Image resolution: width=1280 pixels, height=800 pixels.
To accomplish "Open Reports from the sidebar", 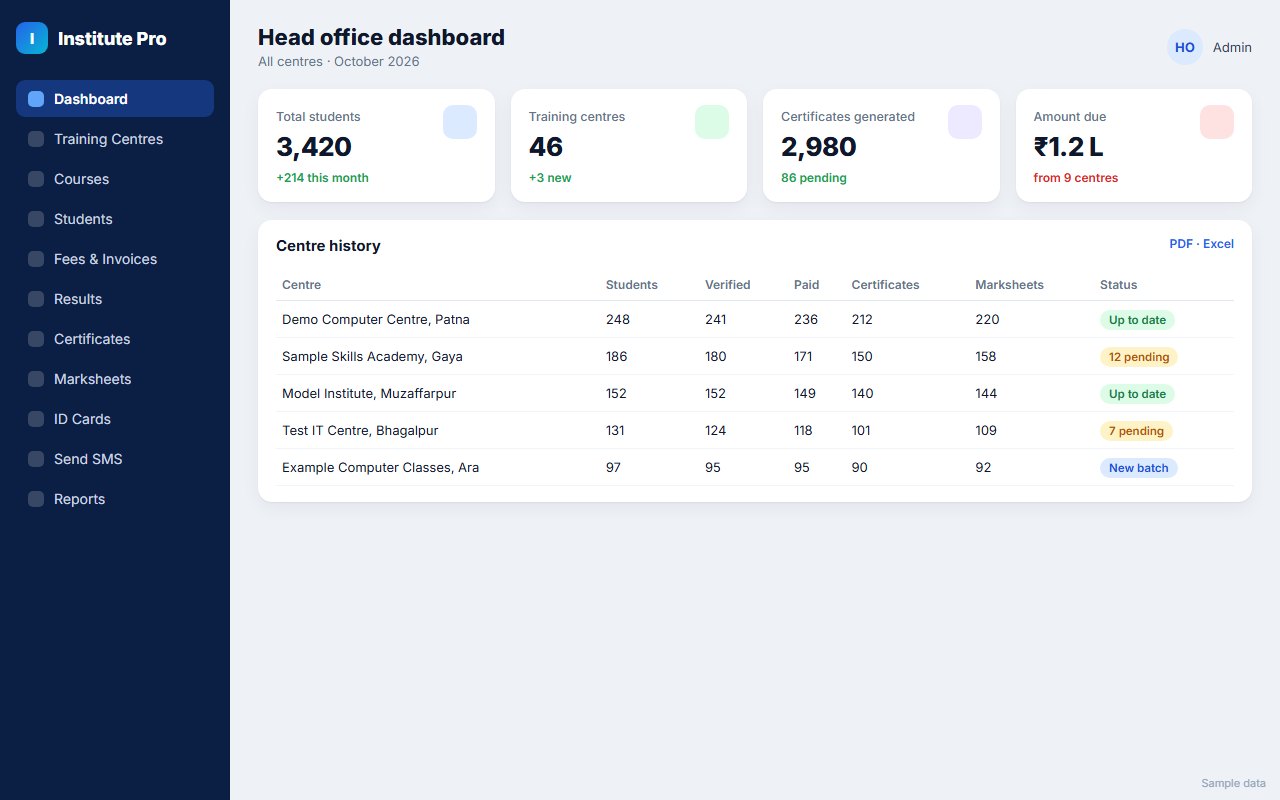I will (115, 499).
